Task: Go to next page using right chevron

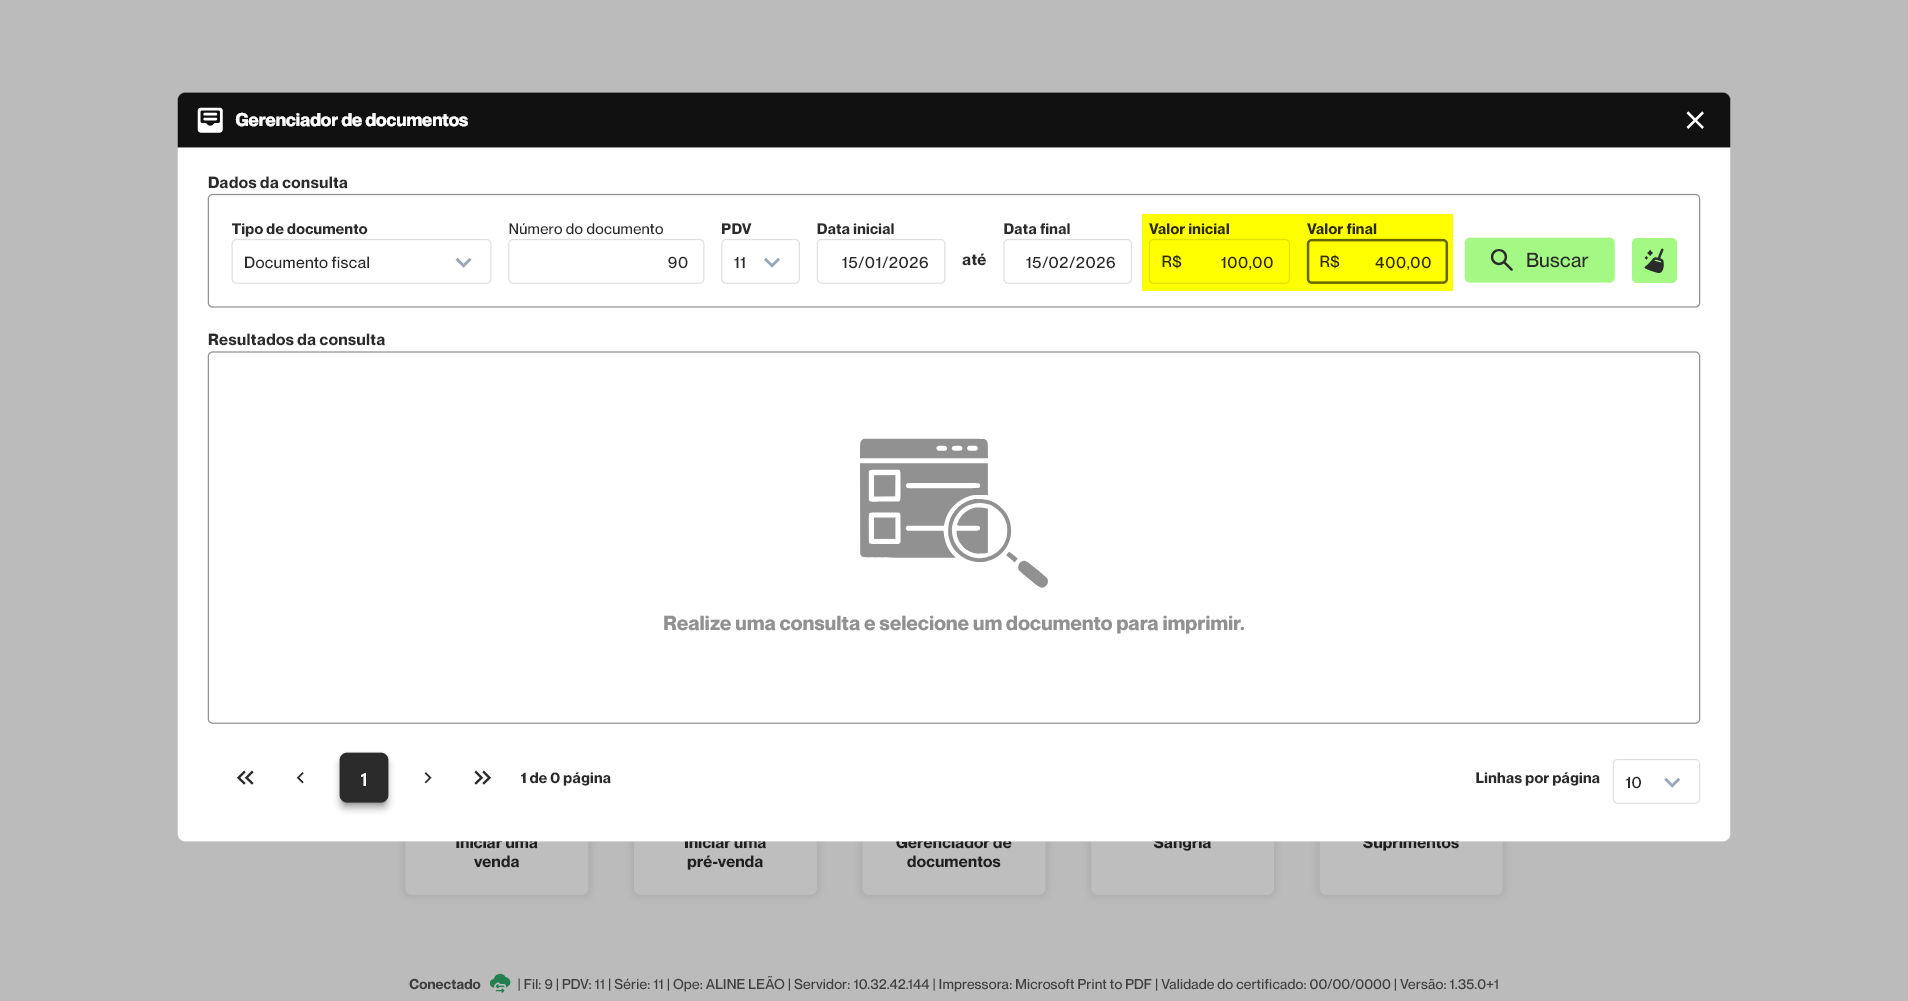Action: tap(427, 778)
